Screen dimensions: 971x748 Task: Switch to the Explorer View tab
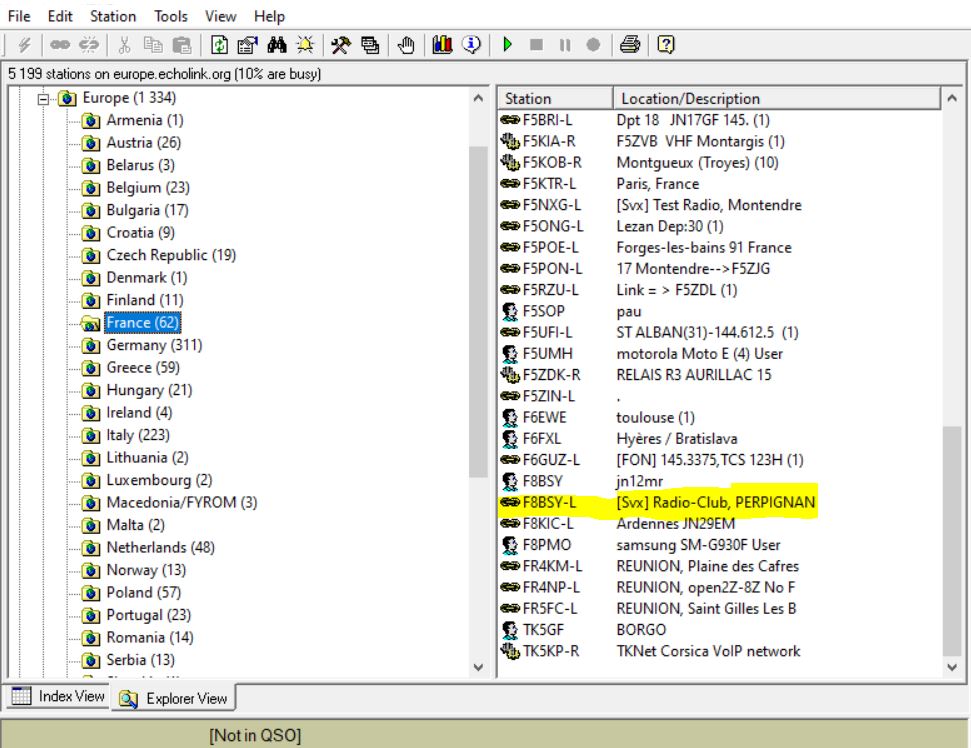[x=173, y=698]
